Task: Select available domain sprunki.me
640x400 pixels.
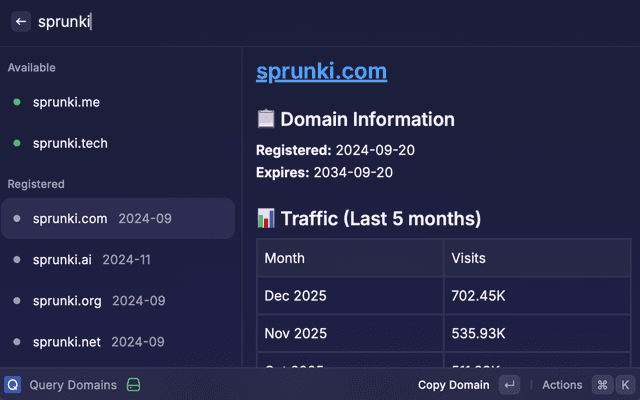Action: pyautogui.click(x=66, y=102)
